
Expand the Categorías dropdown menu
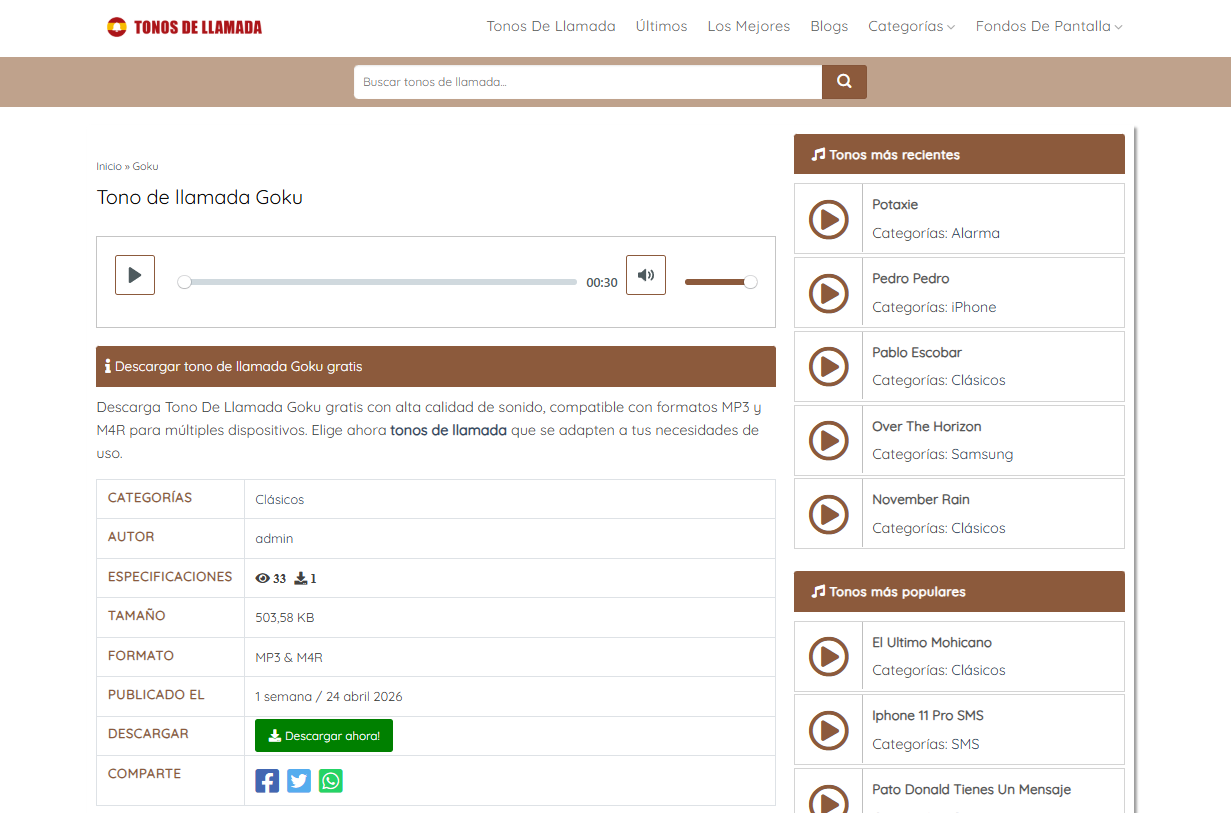click(x=911, y=27)
